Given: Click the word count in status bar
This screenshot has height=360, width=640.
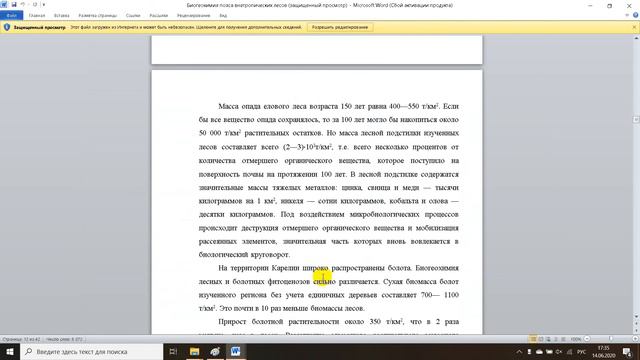Looking at the screenshot, I should point(64,339).
